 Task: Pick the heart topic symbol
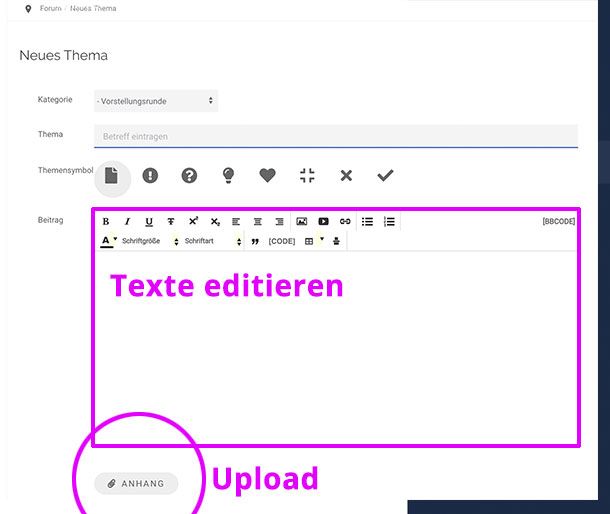click(x=267, y=176)
